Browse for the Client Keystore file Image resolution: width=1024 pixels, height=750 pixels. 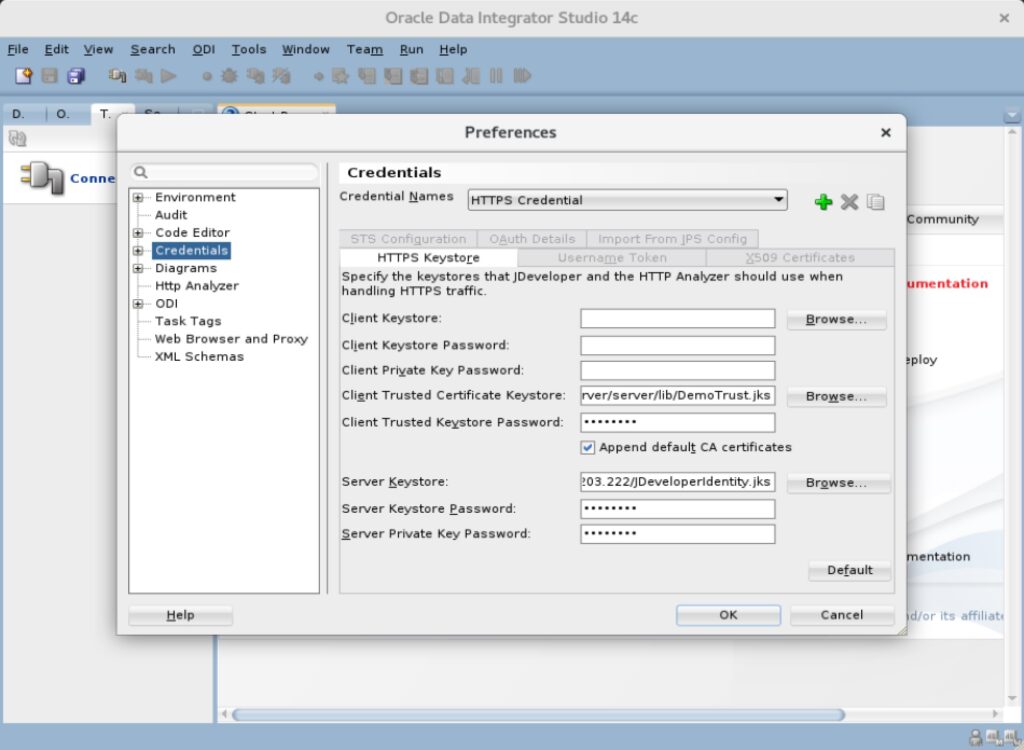[837, 319]
